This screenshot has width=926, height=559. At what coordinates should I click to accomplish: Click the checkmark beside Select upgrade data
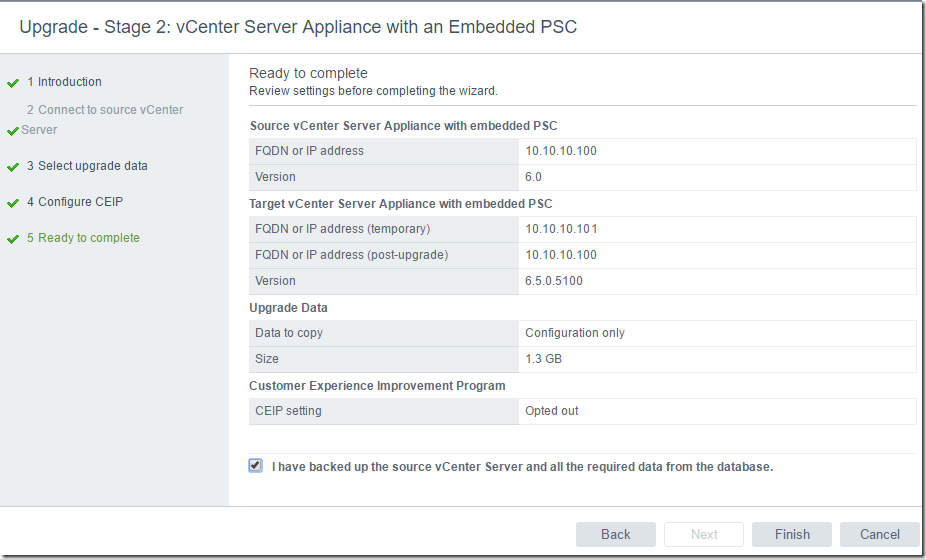(x=13, y=167)
